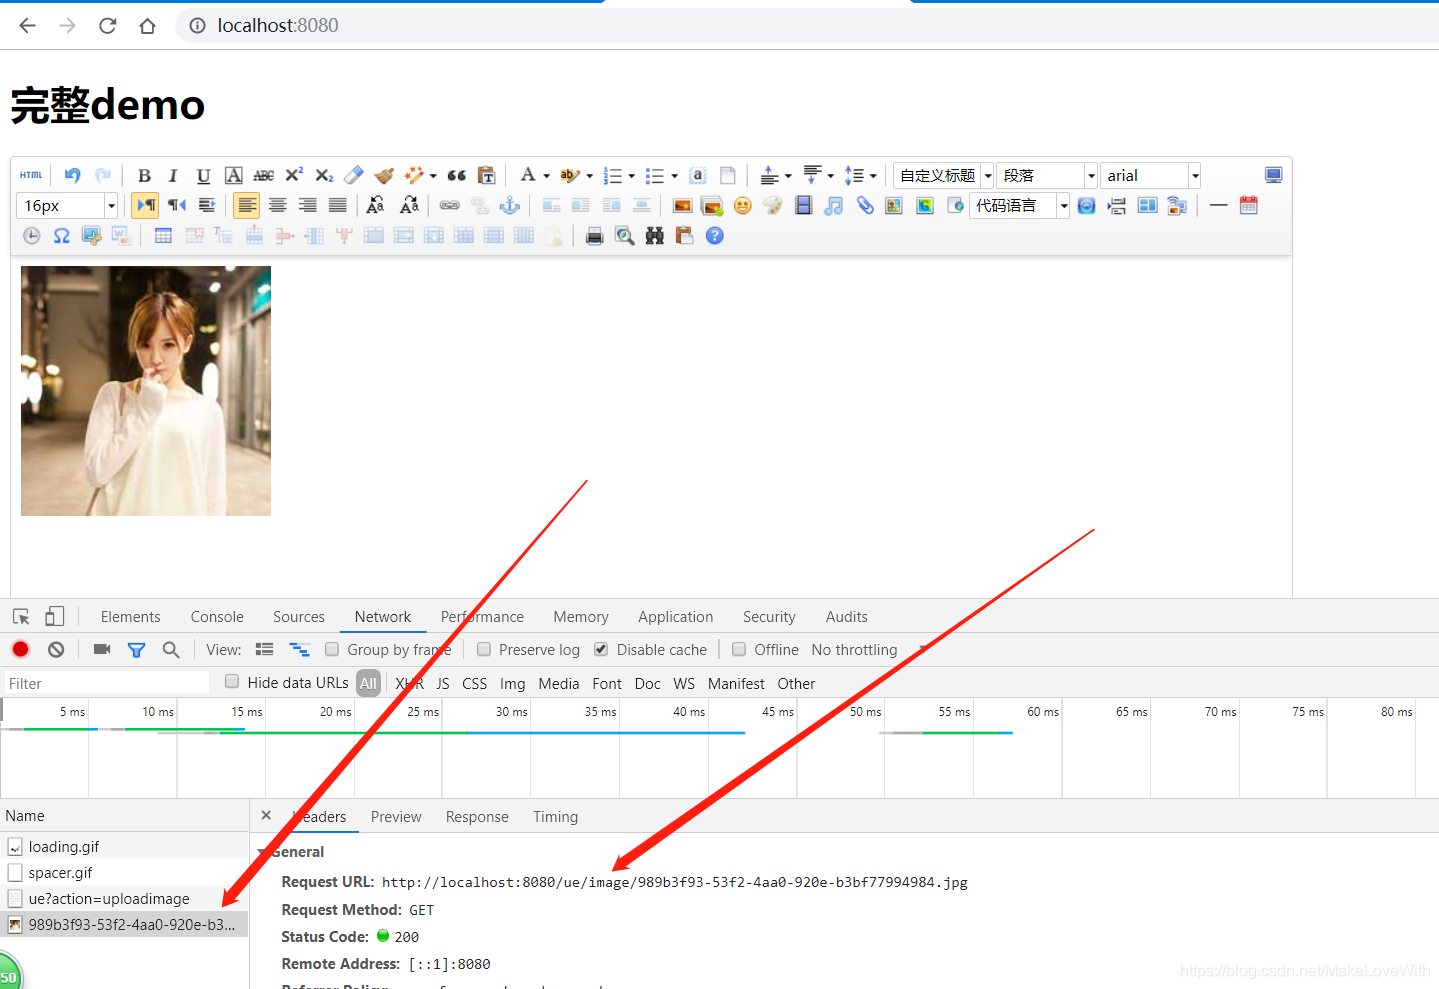Open 自定义标题 custom title dropdown
Image resolution: width=1439 pixels, height=989 pixels.
pyautogui.click(x=943, y=175)
